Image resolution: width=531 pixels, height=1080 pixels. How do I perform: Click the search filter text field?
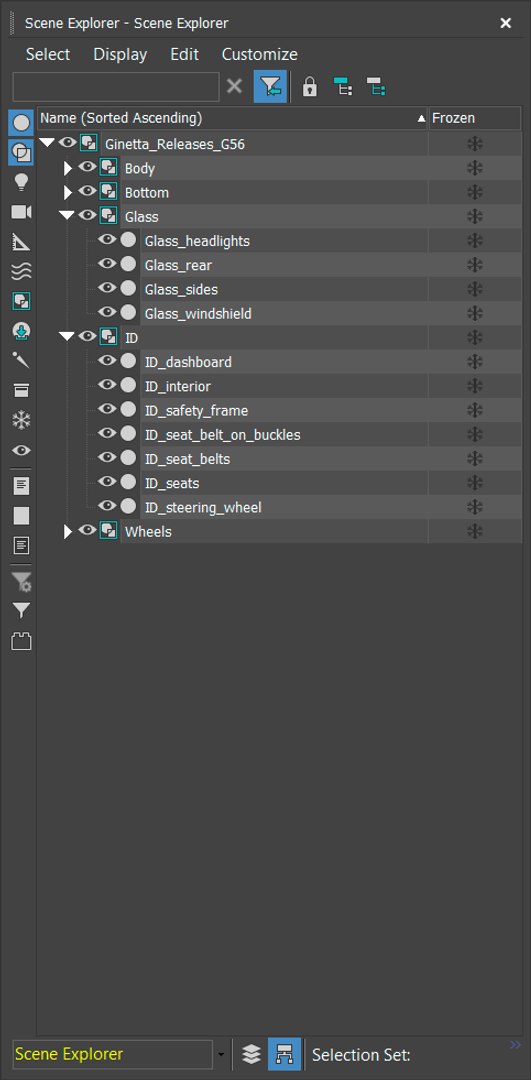tap(116, 87)
